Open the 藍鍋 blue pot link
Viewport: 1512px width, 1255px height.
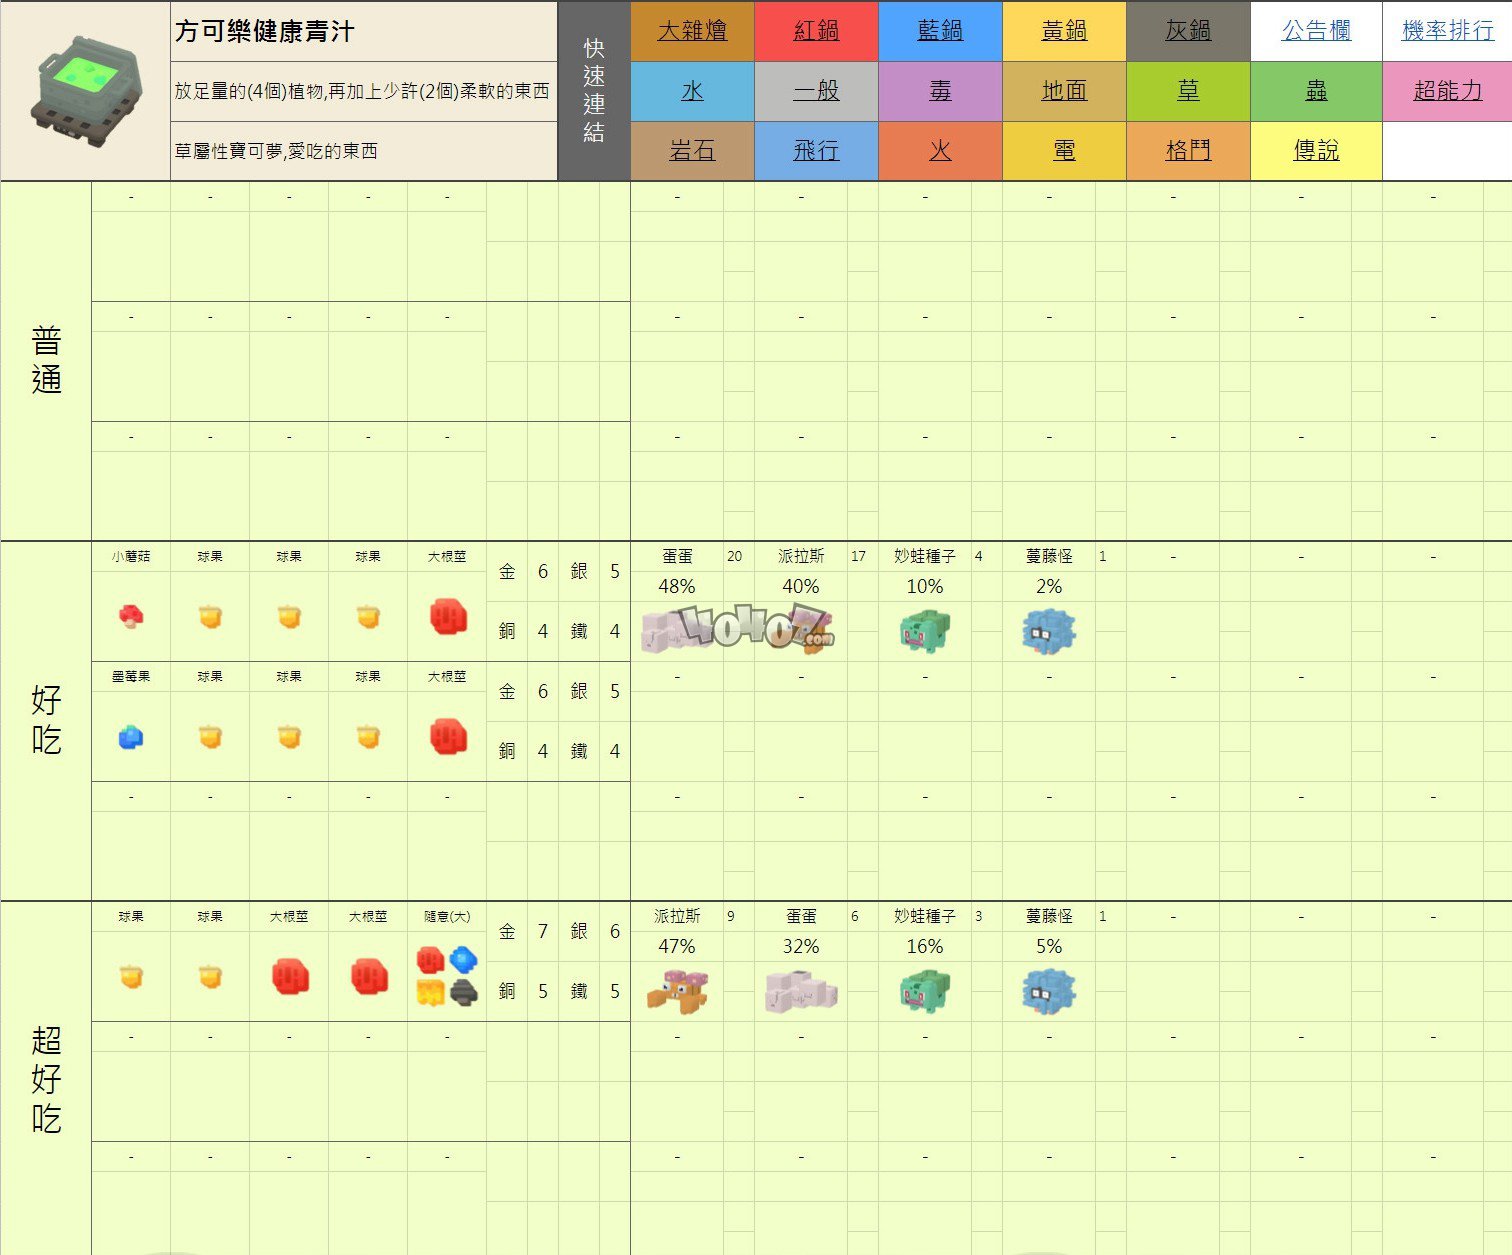pyautogui.click(x=940, y=31)
